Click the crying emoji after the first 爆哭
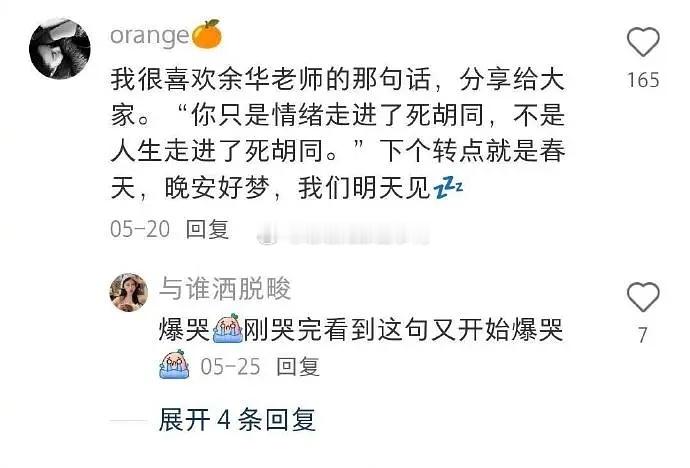 click(227, 329)
